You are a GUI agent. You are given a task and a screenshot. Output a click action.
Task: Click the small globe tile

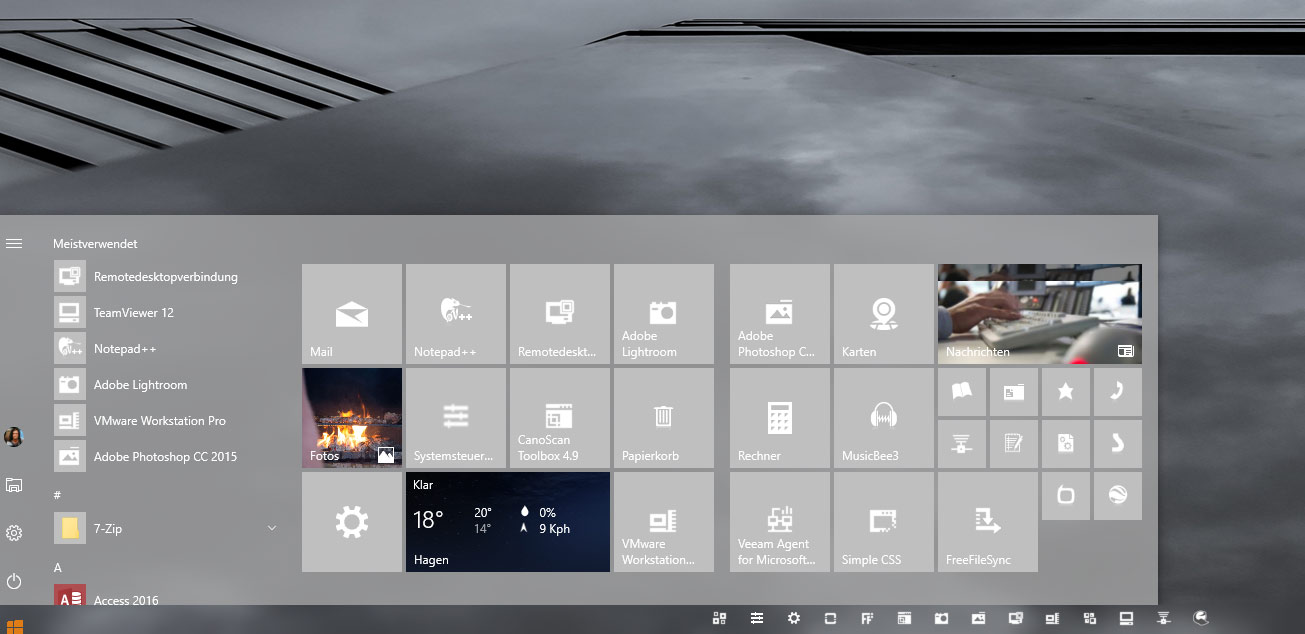pos(1118,496)
